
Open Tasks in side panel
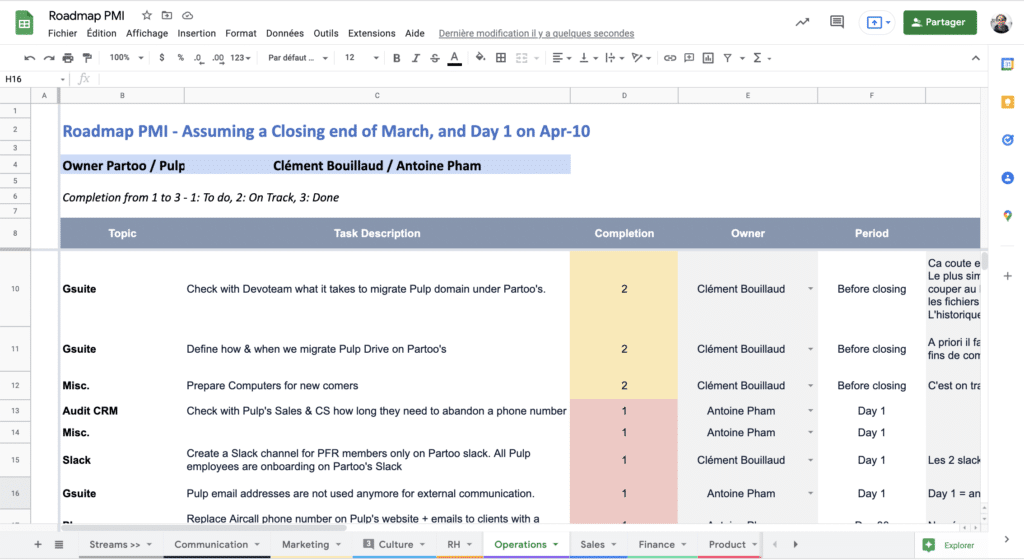coord(1008,140)
